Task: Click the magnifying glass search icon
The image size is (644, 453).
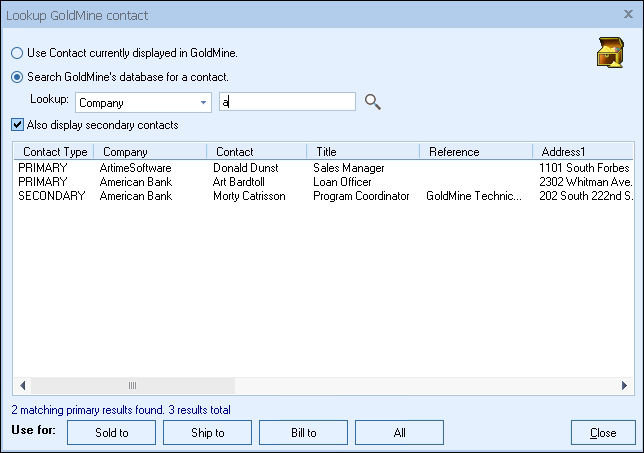Action: [373, 102]
